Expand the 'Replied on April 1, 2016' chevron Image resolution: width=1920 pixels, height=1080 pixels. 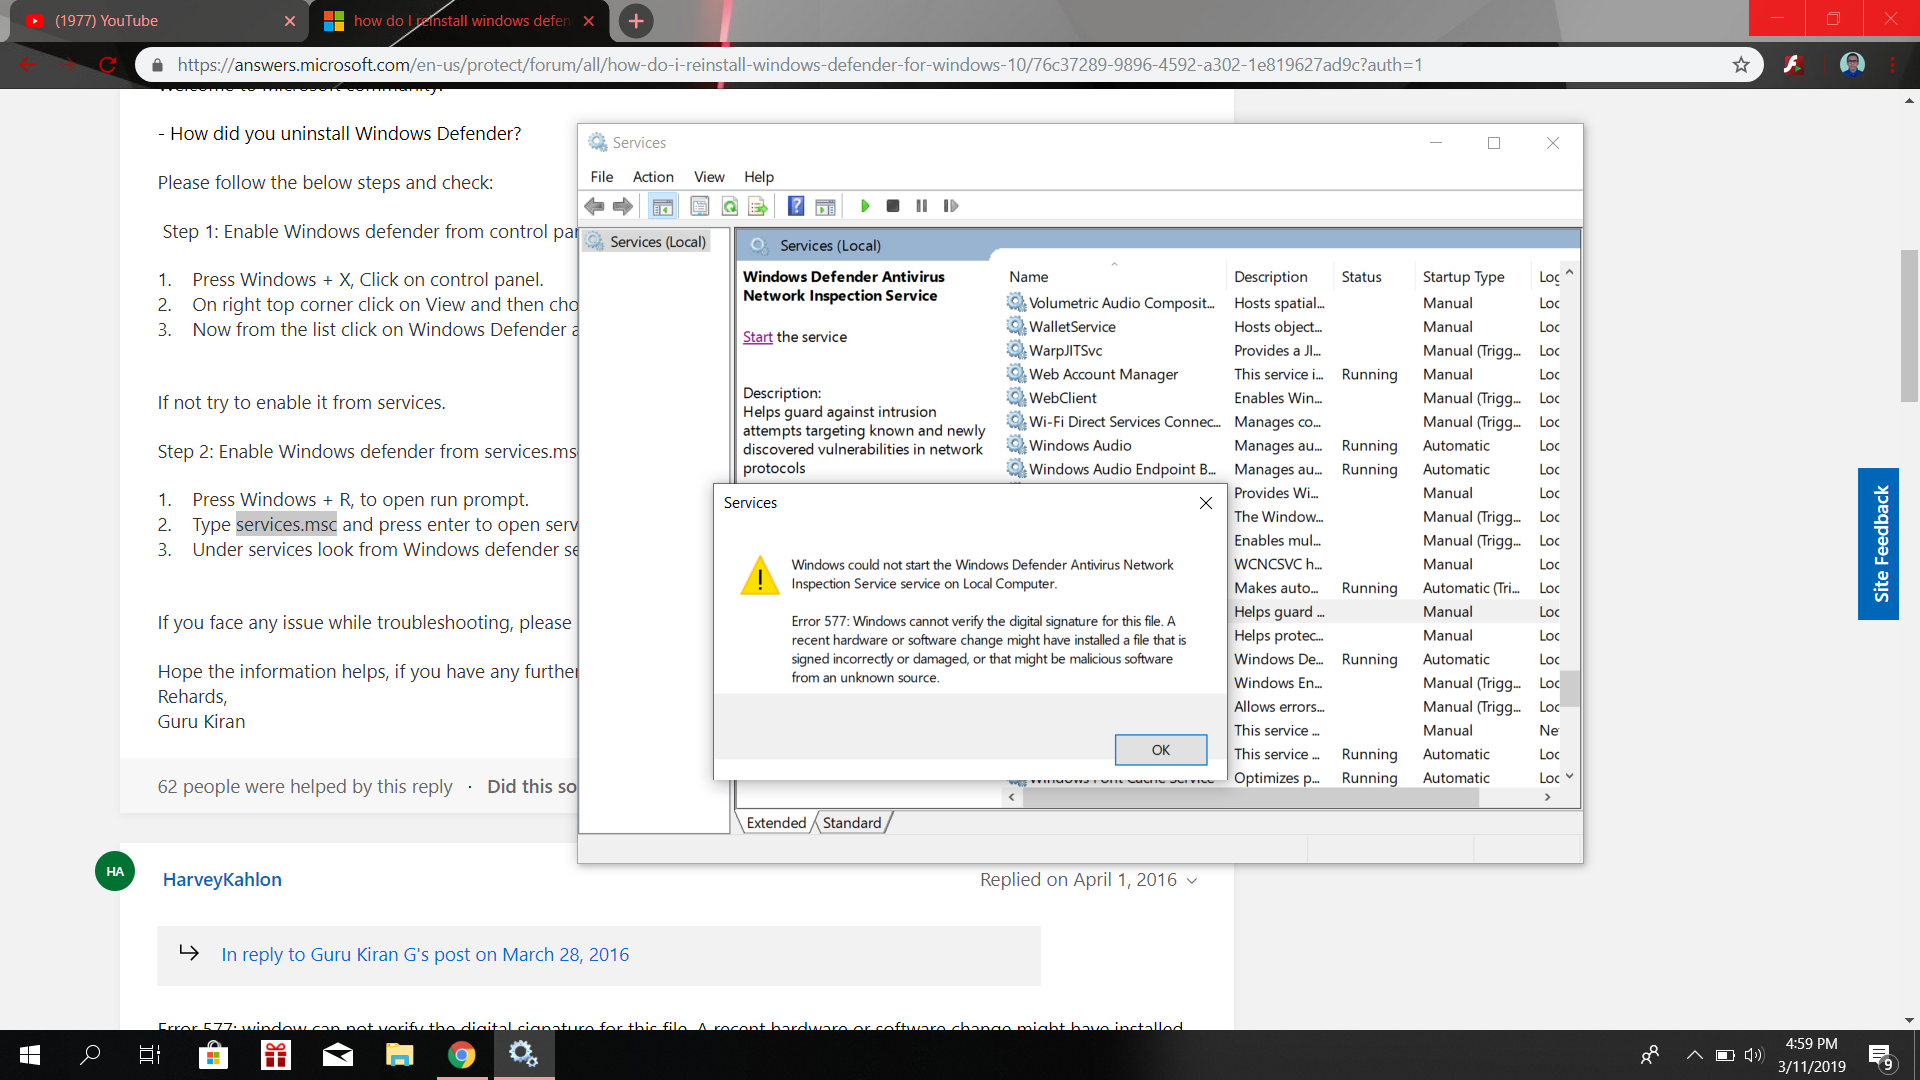tap(1192, 881)
